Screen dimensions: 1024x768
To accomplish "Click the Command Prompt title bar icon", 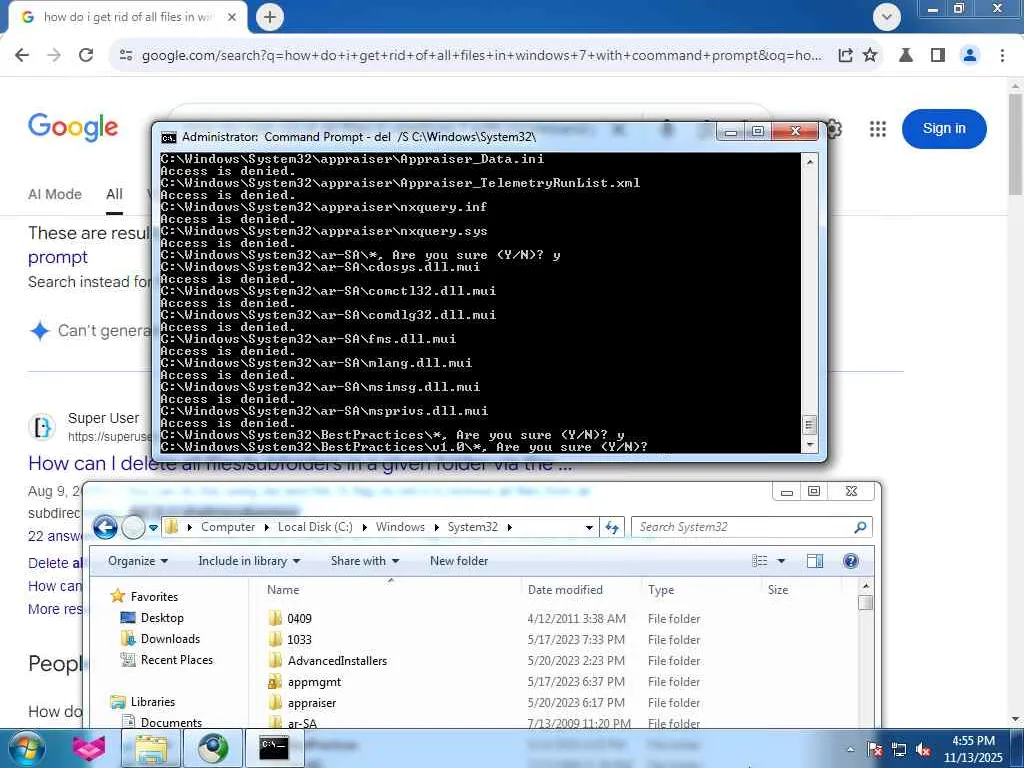I will (168, 137).
